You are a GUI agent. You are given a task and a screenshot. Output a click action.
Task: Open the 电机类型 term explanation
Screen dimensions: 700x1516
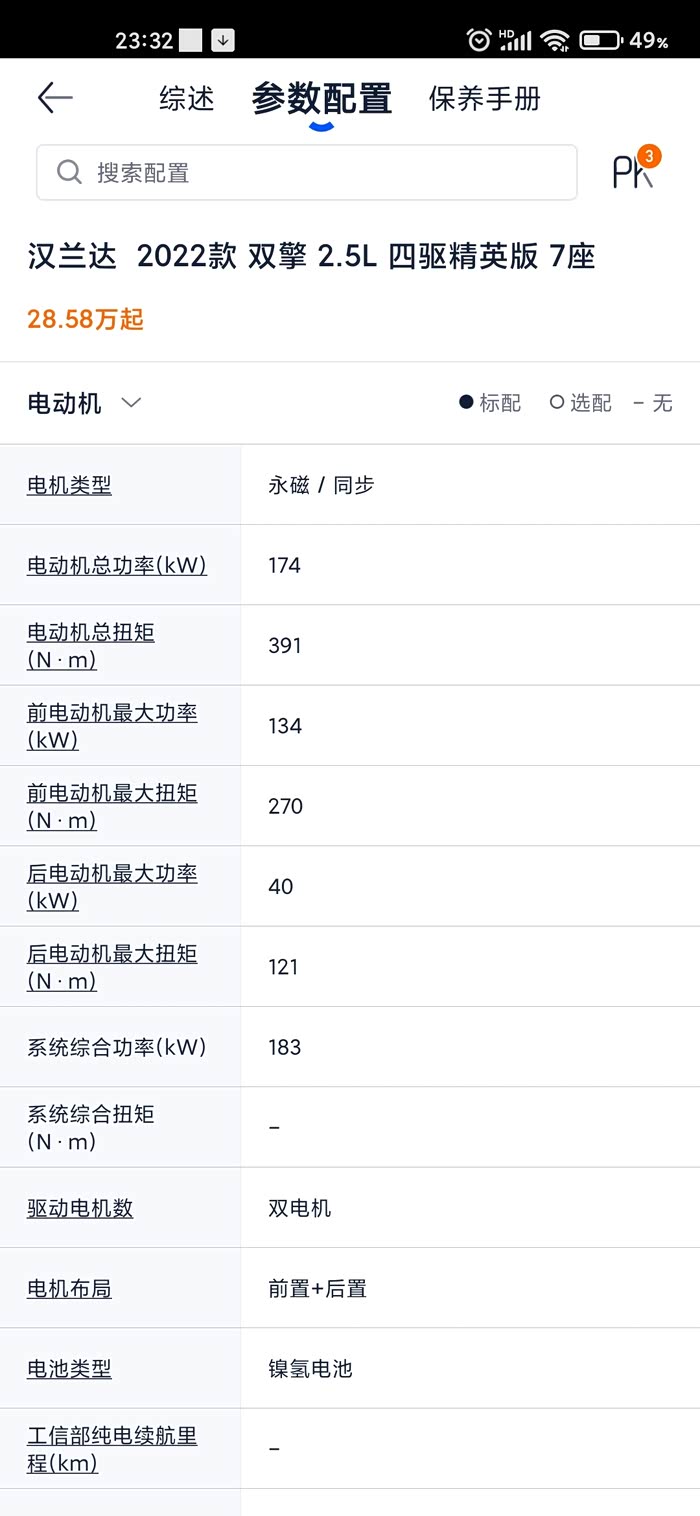click(69, 485)
